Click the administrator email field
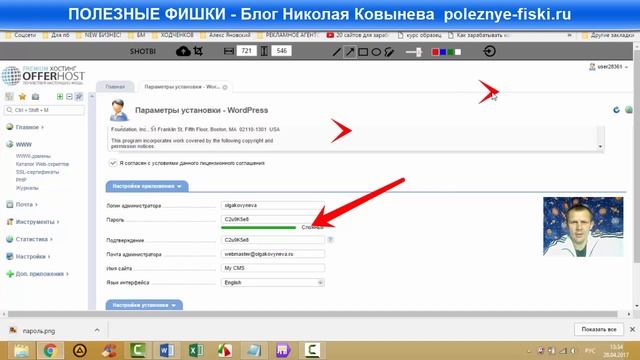640x360 pixels. 273,254
